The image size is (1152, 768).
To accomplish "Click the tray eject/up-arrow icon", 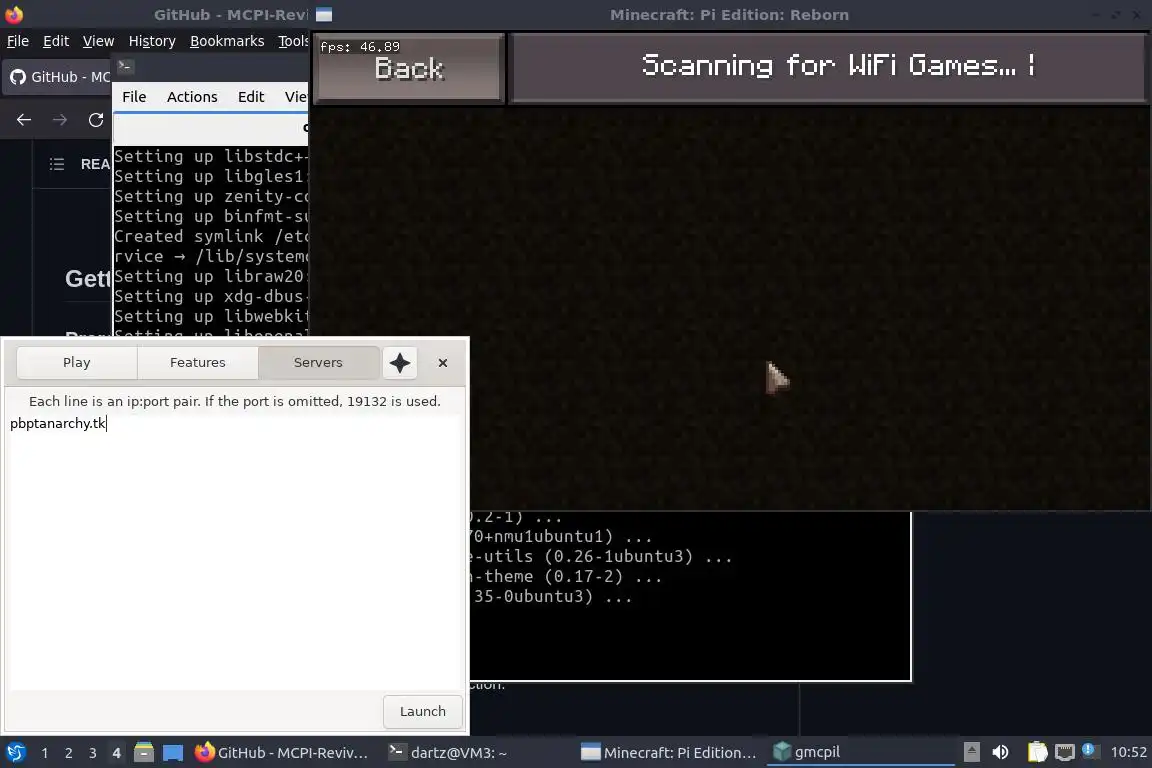I will pos(971,752).
